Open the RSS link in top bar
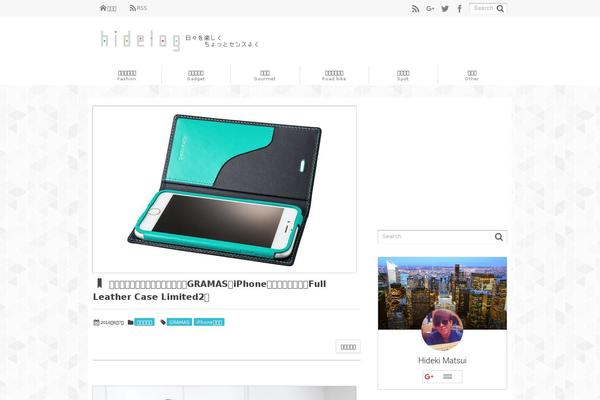The width and height of the screenshot is (600, 400). [x=138, y=8]
